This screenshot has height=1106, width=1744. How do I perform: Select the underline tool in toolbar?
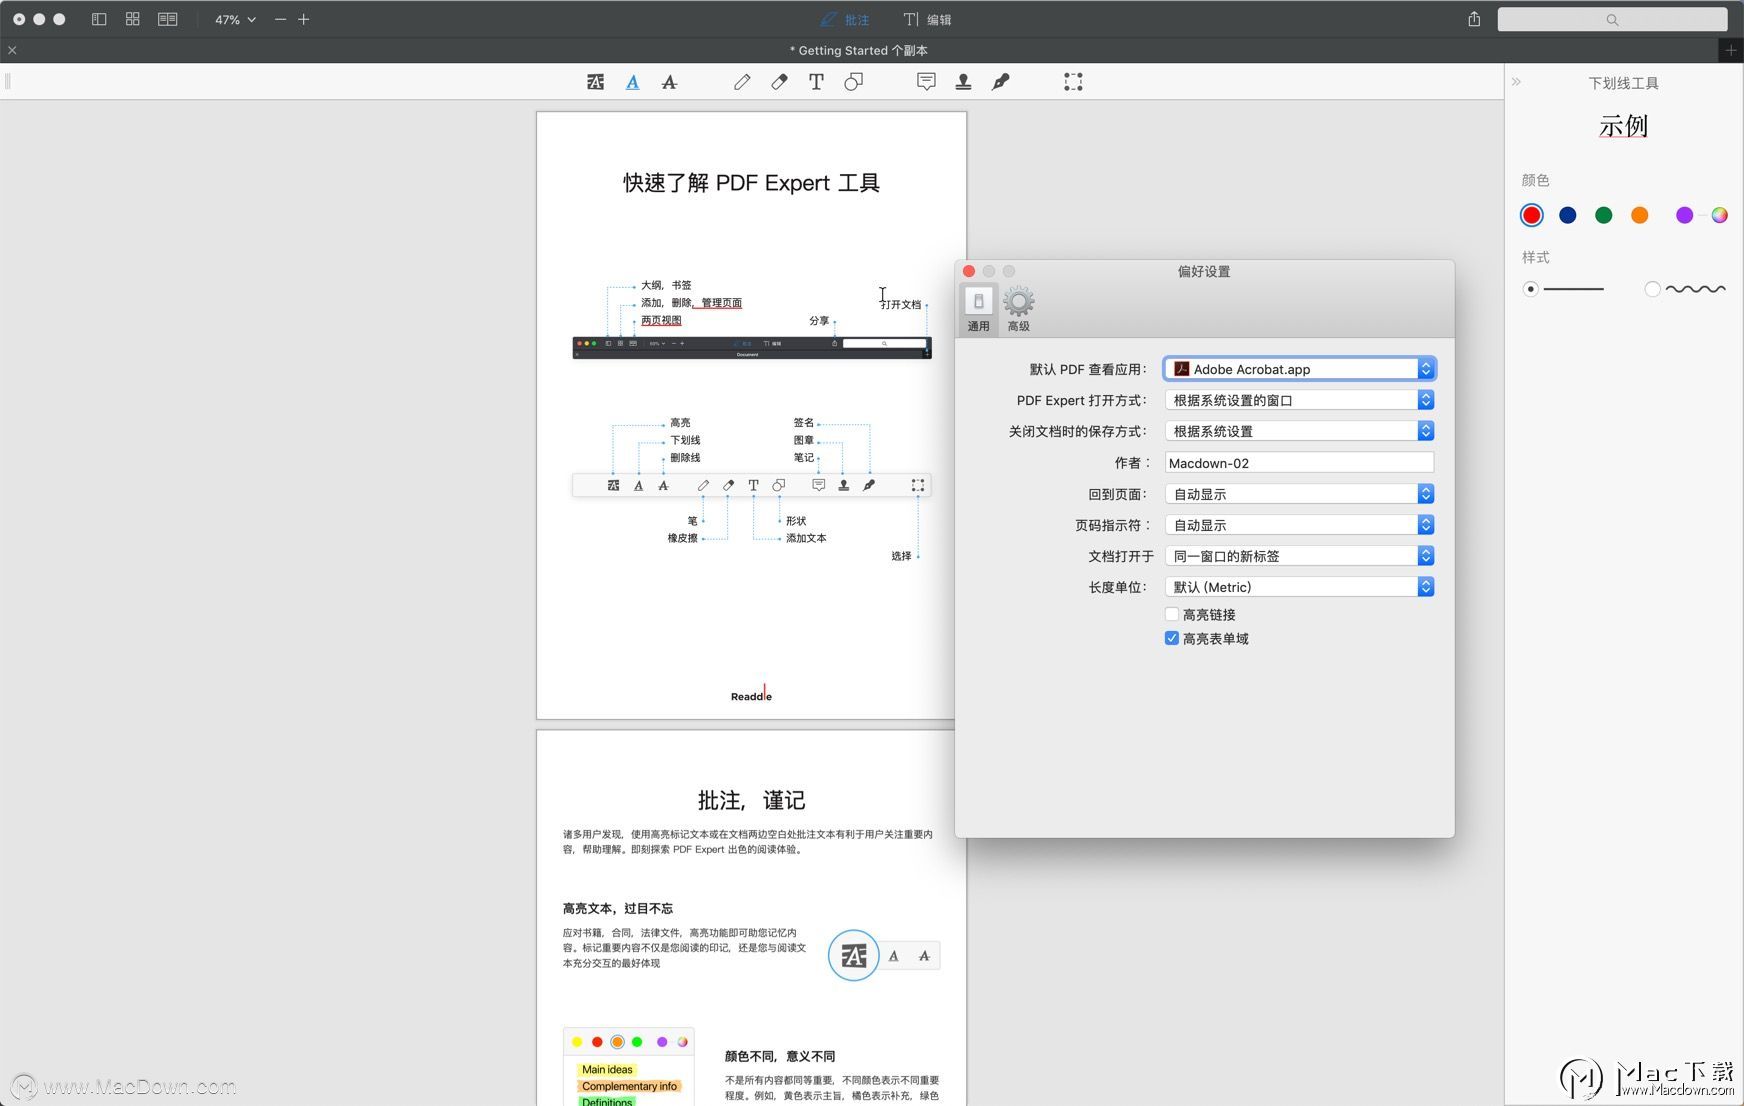(632, 82)
